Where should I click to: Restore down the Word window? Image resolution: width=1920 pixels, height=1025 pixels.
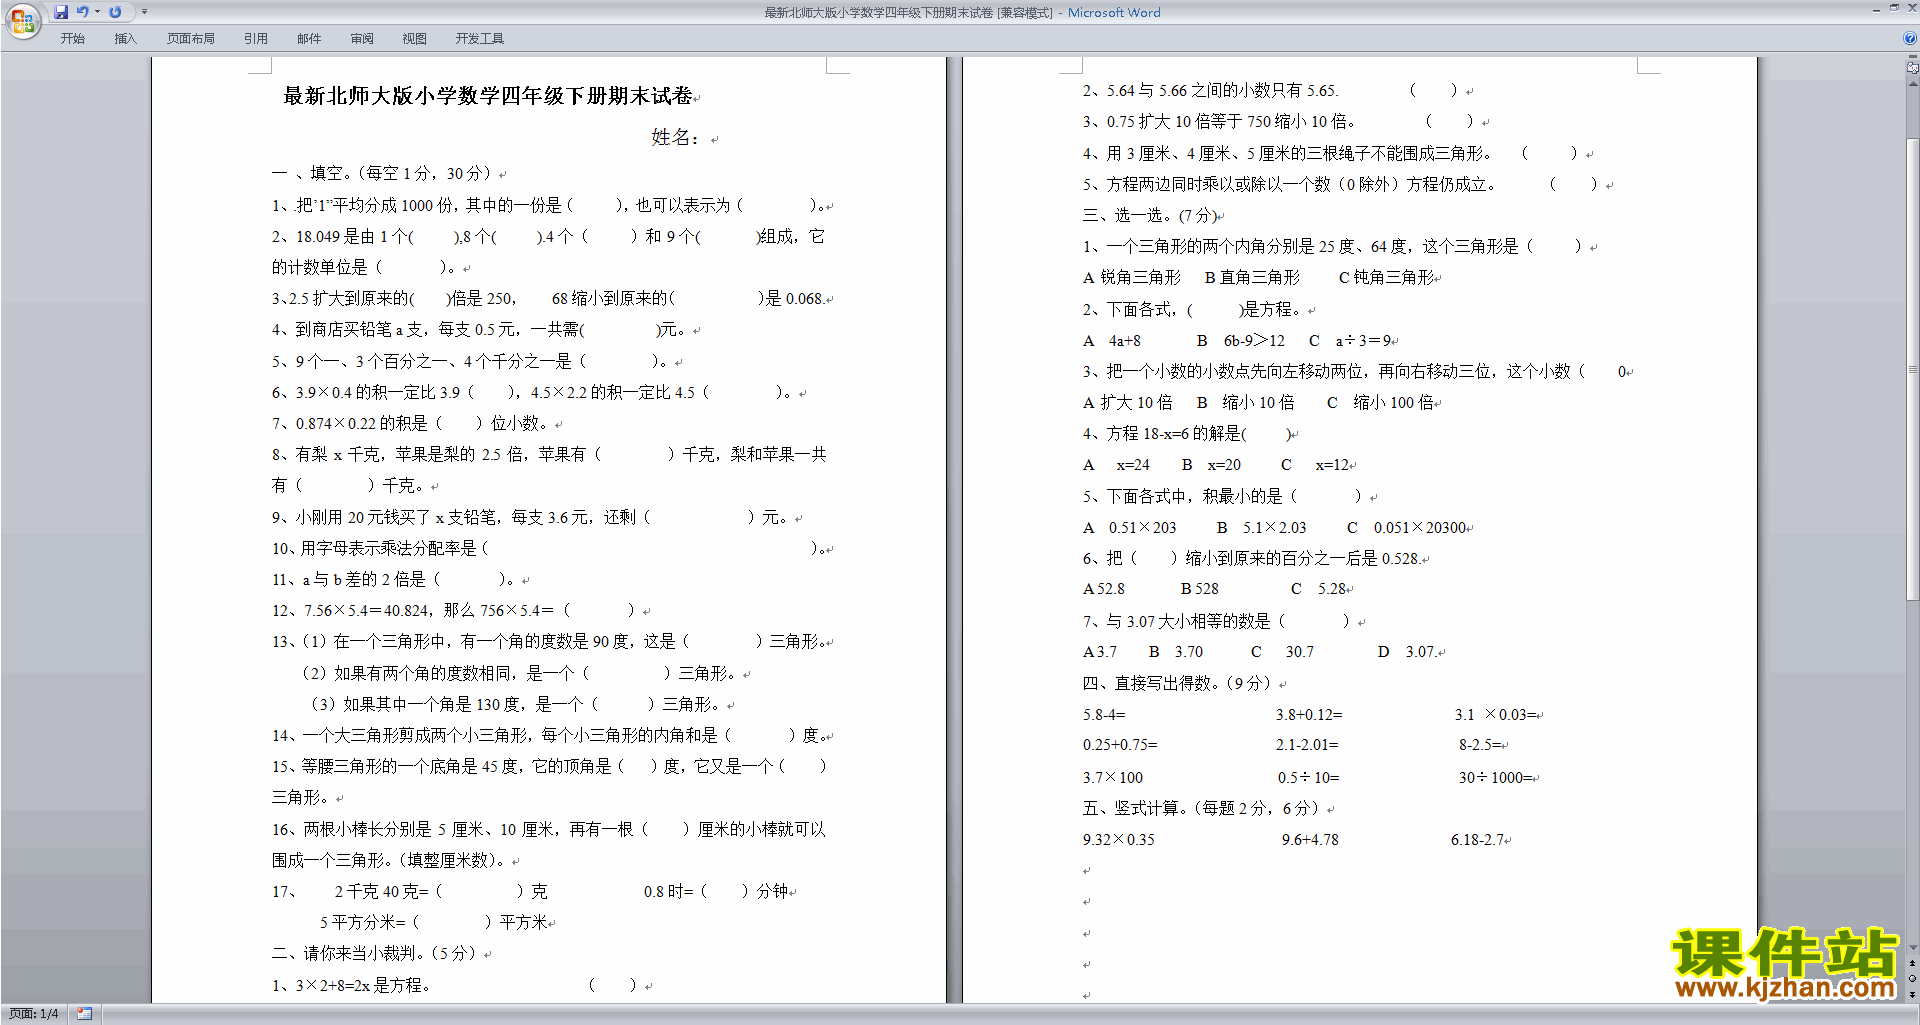click(x=1894, y=9)
